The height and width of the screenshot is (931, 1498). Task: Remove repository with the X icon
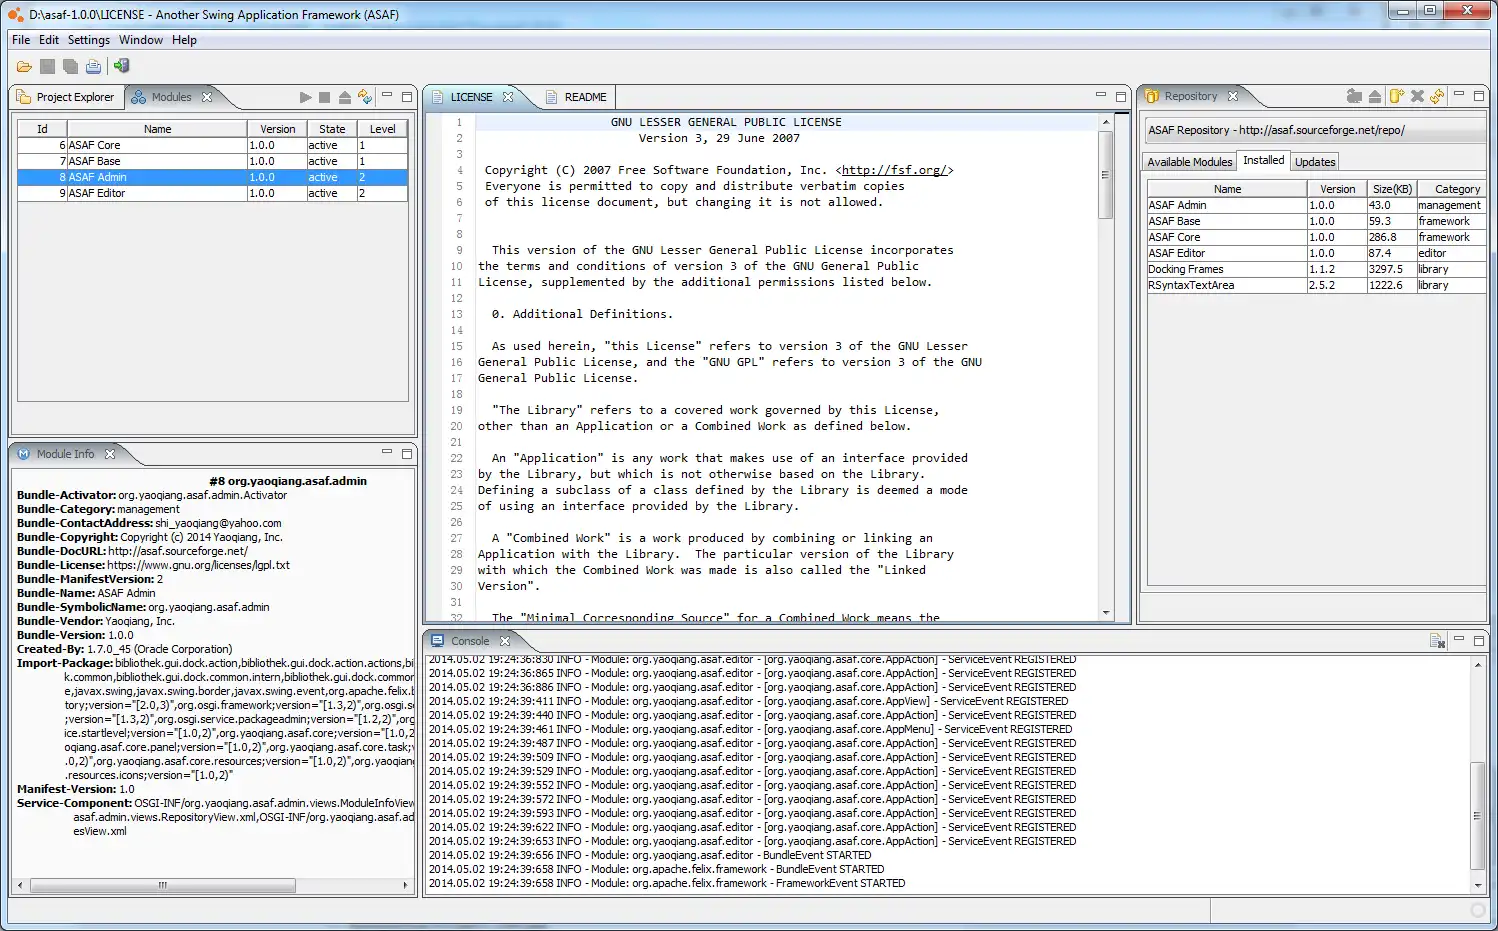[1417, 96]
